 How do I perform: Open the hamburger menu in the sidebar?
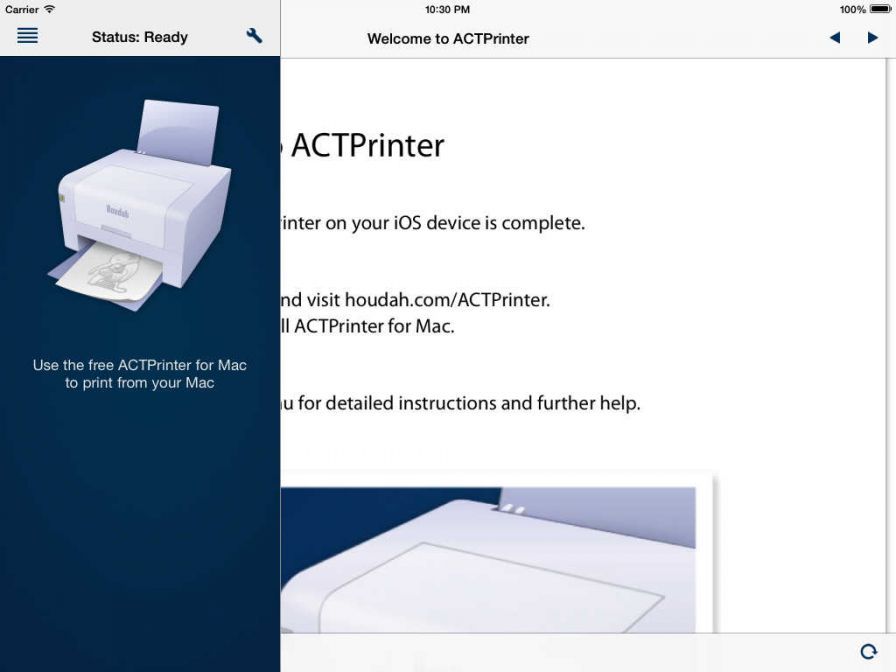(x=27, y=36)
